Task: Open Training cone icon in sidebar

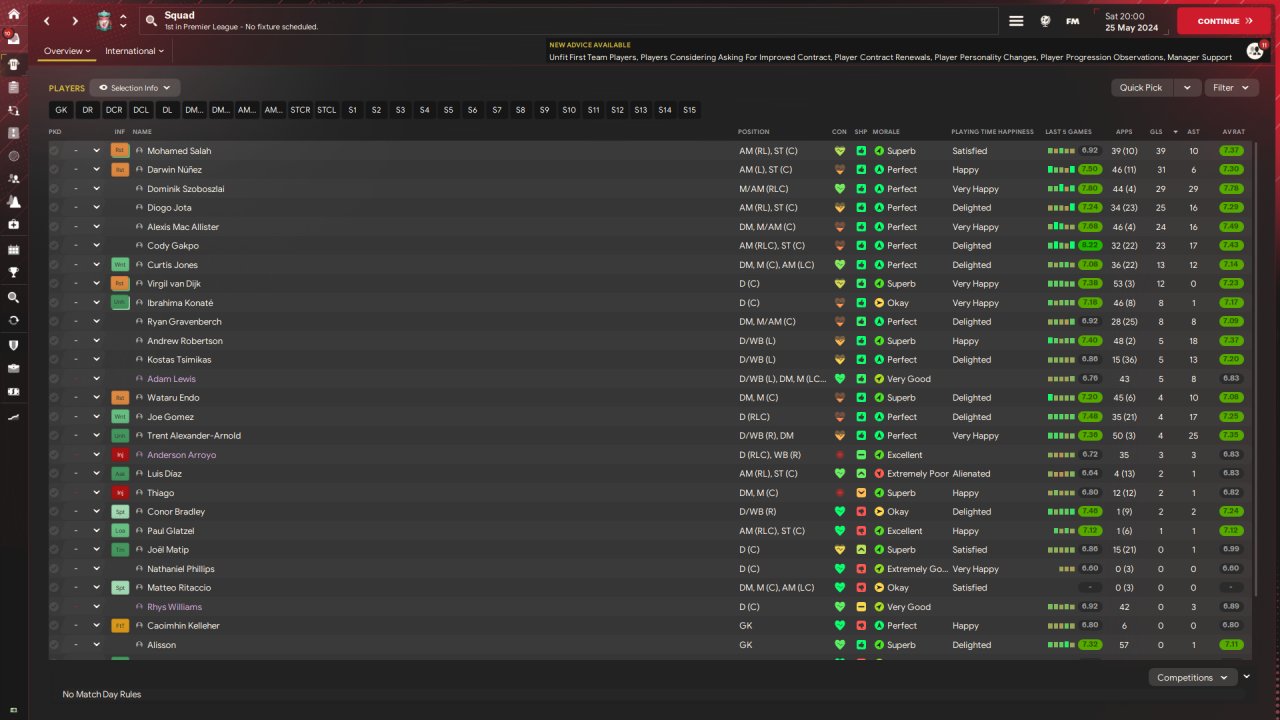Action: pos(14,202)
